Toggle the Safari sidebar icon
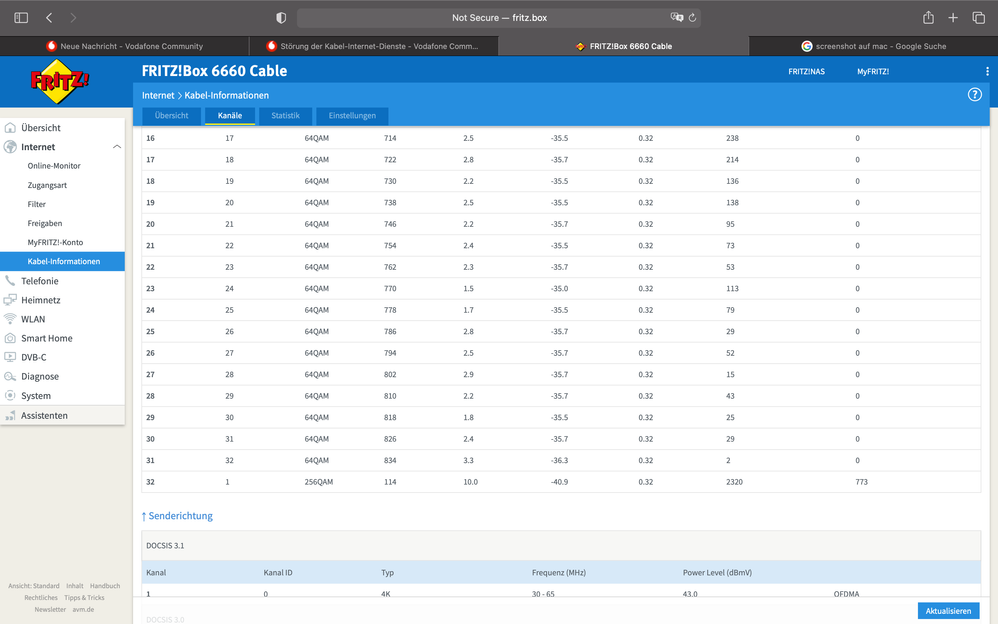 tap(21, 18)
